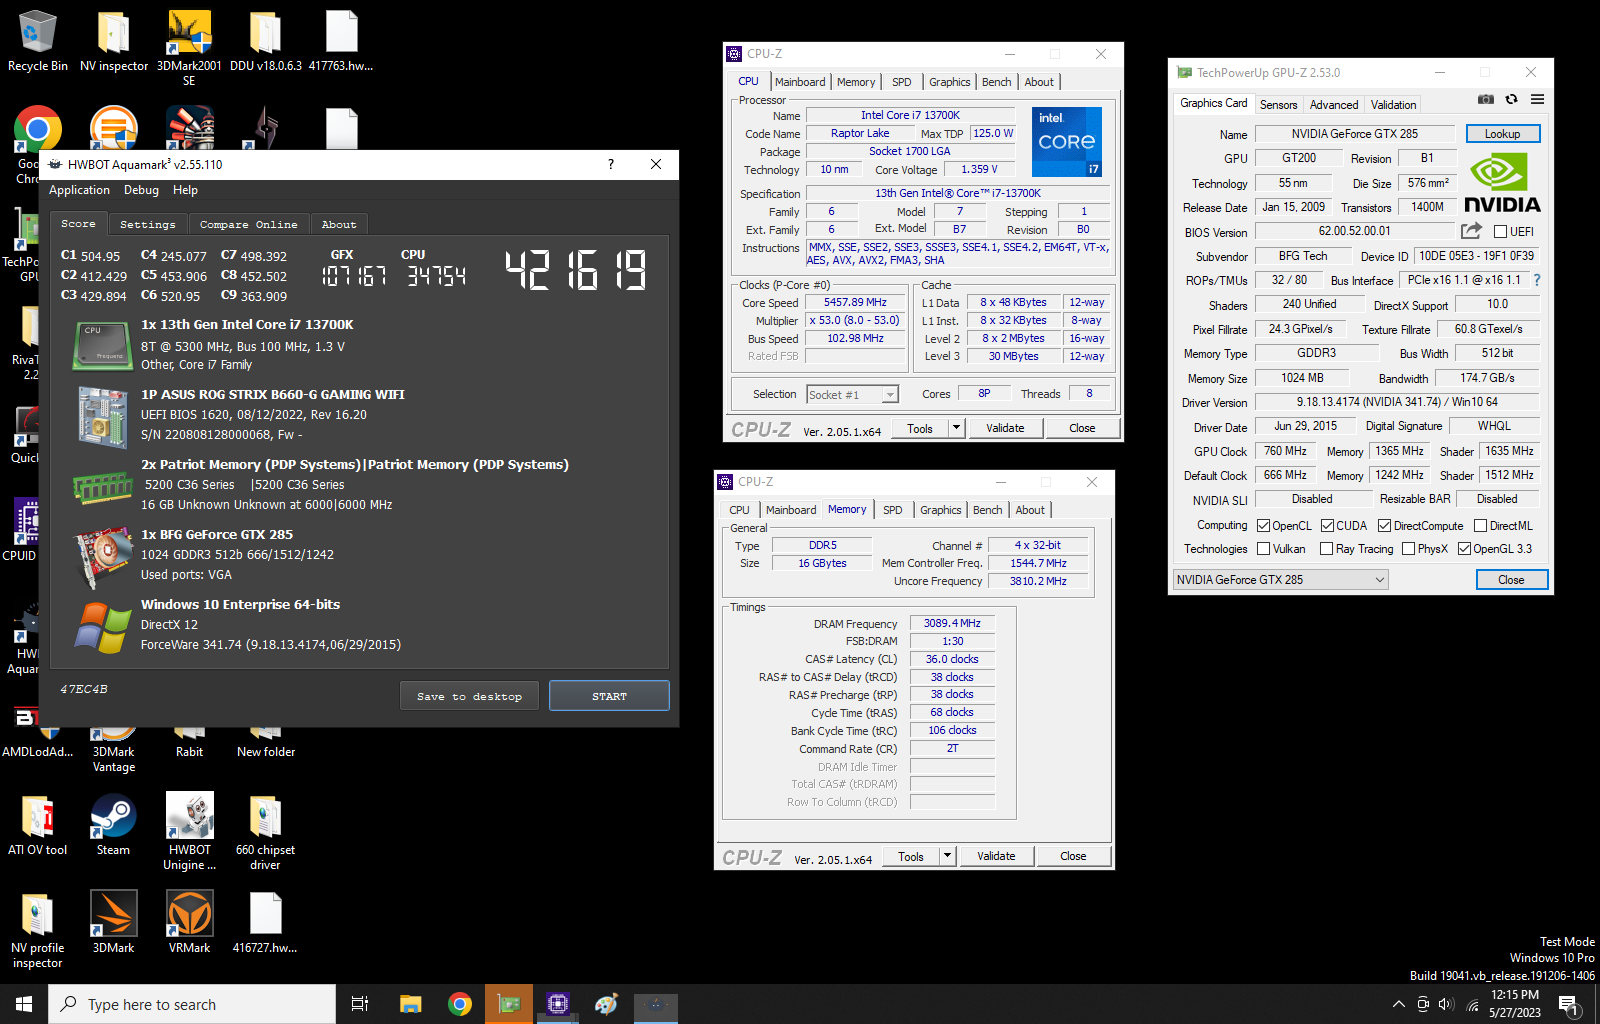The height and width of the screenshot is (1024, 1600).
Task: Open 416727.hw... file on desktop
Action: [265, 922]
